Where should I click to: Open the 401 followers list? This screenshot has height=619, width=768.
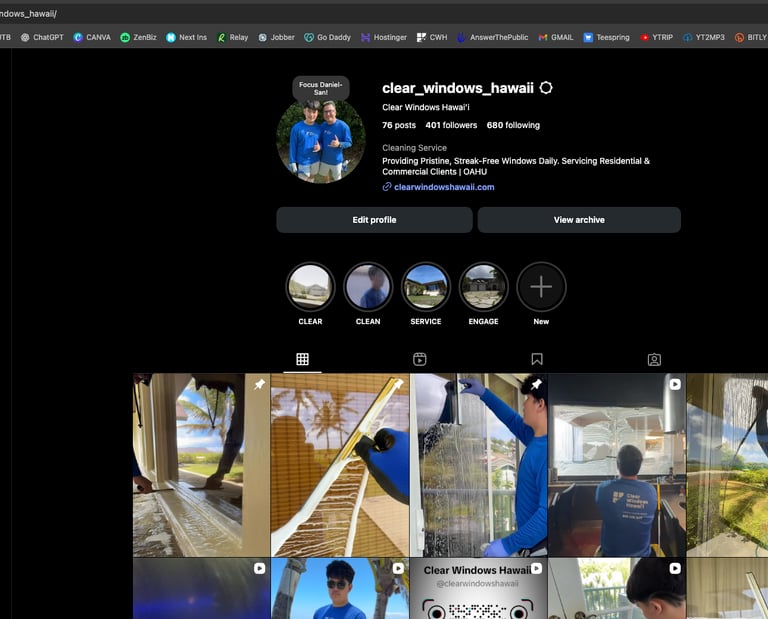(451, 125)
